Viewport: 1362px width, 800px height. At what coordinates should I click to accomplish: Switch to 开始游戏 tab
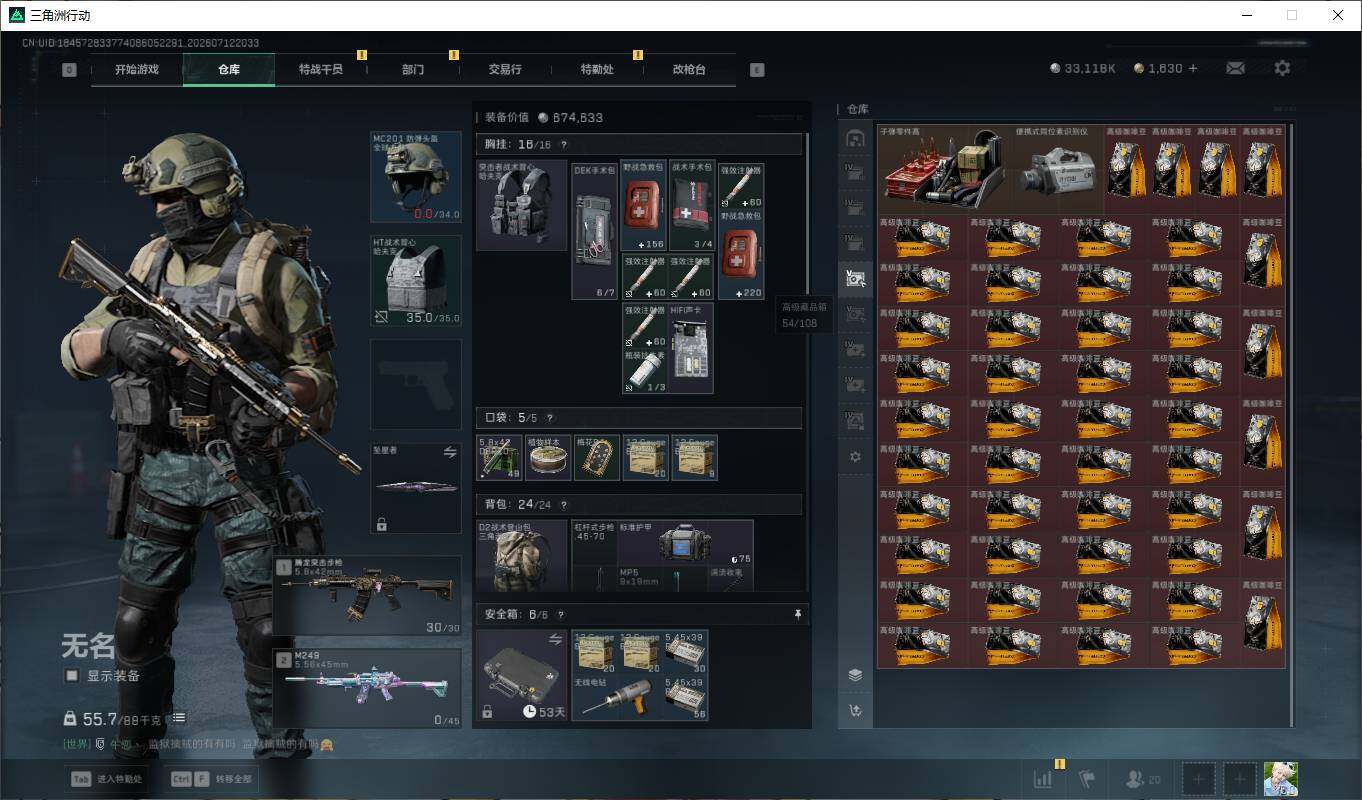(137, 70)
